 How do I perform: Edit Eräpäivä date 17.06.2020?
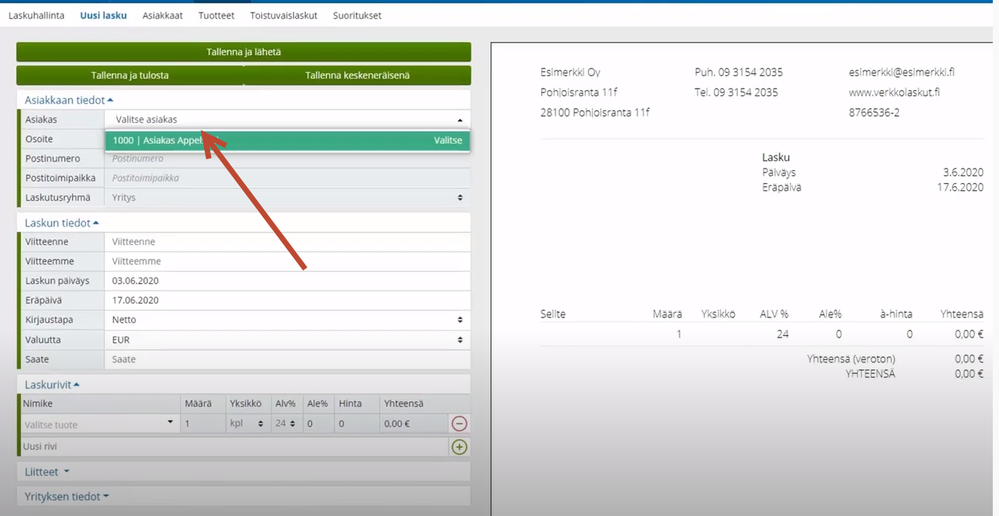click(x=287, y=300)
